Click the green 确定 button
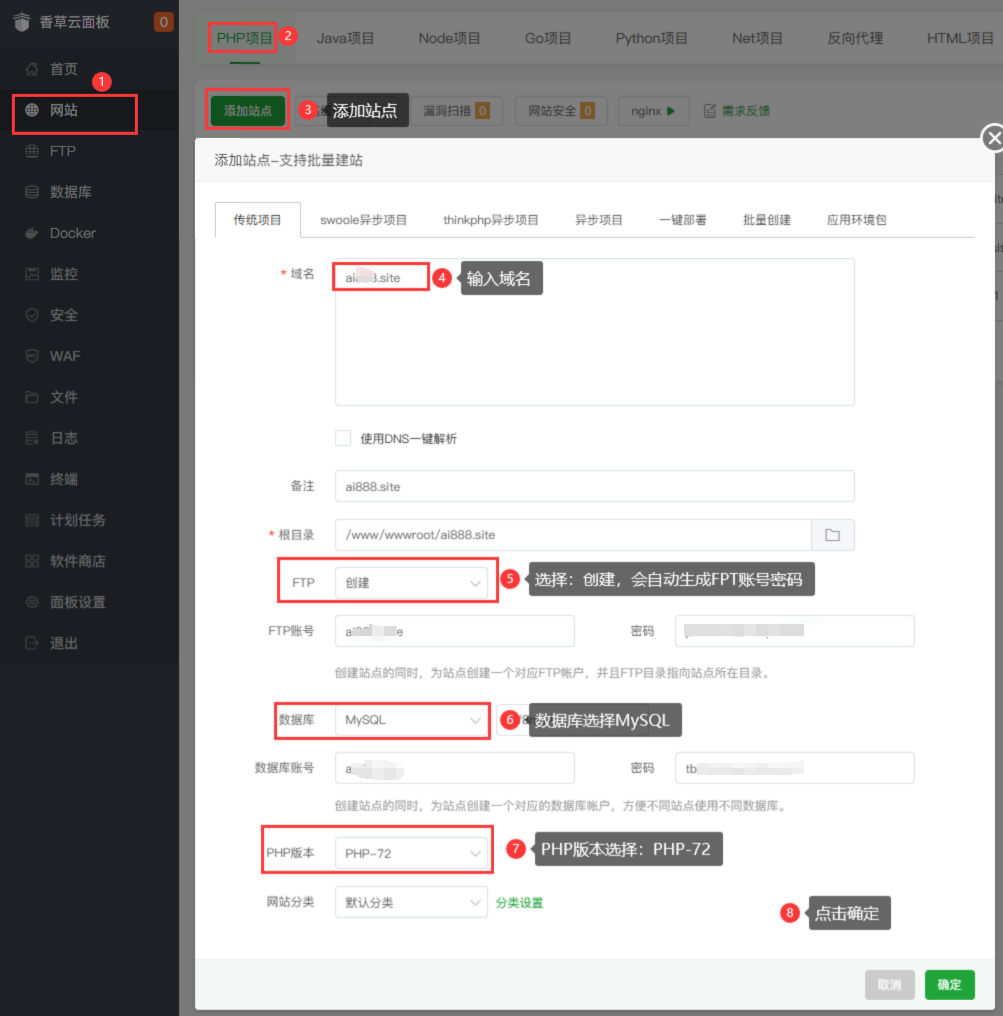 tap(950, 985)
